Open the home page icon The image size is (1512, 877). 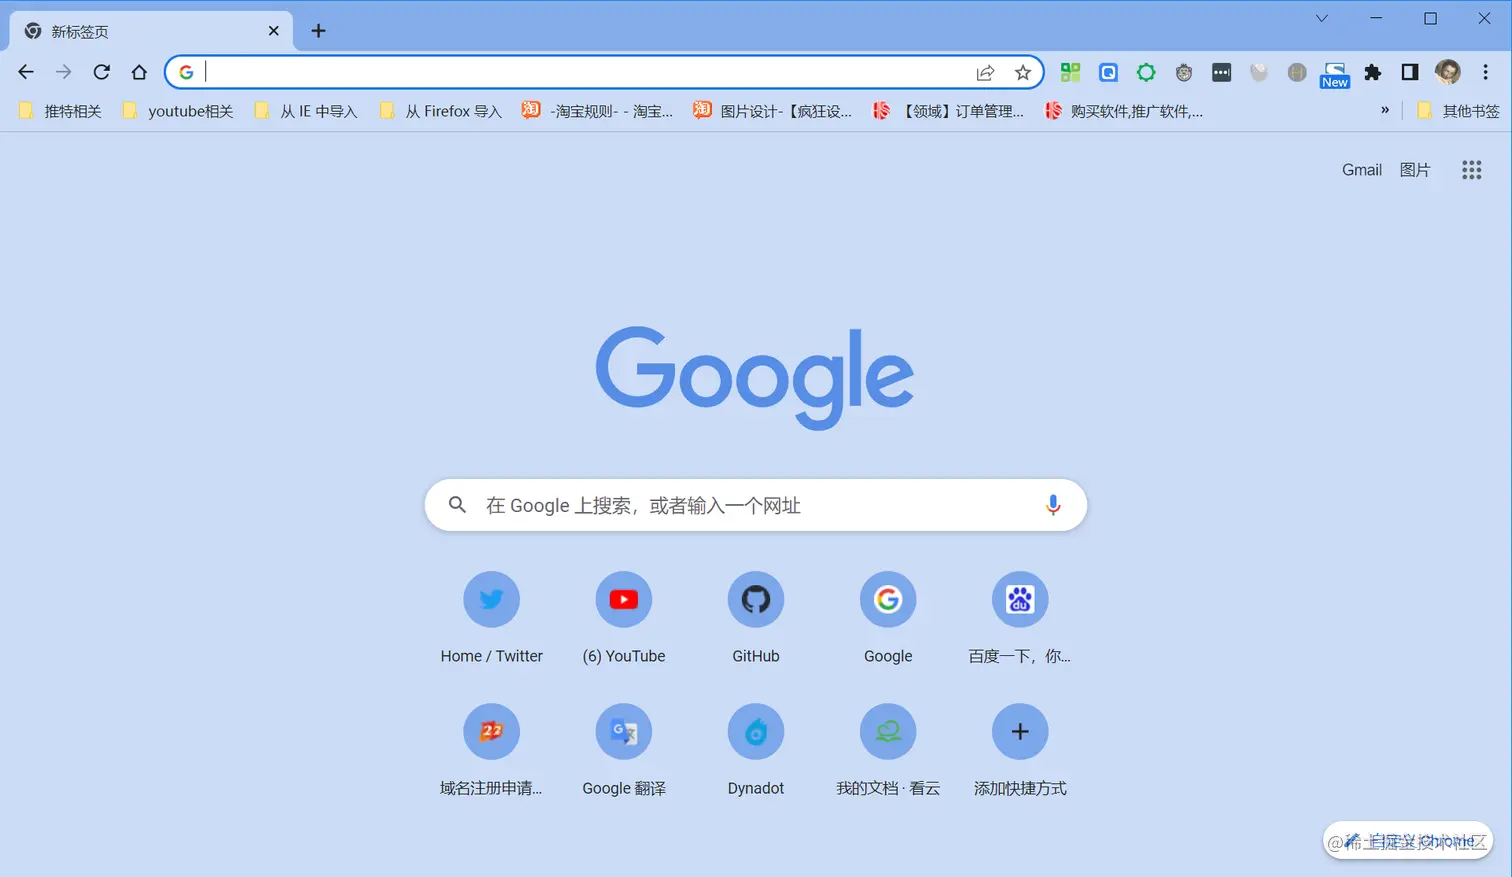coord(139,72)
